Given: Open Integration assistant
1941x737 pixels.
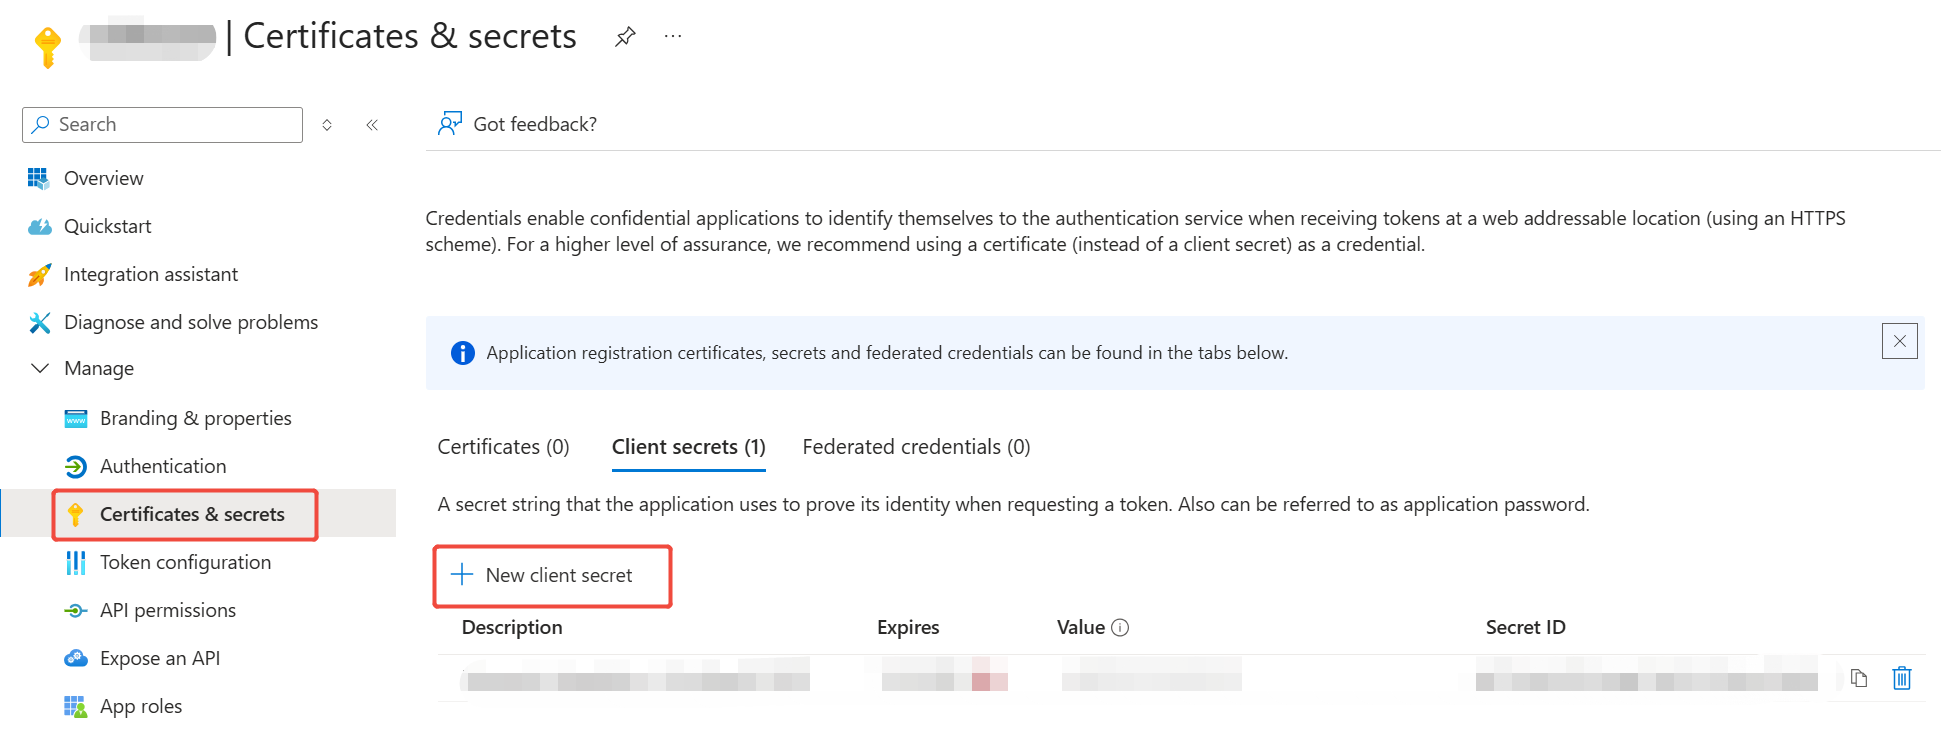Looking at the screenshot, I should tap(151, 274).
